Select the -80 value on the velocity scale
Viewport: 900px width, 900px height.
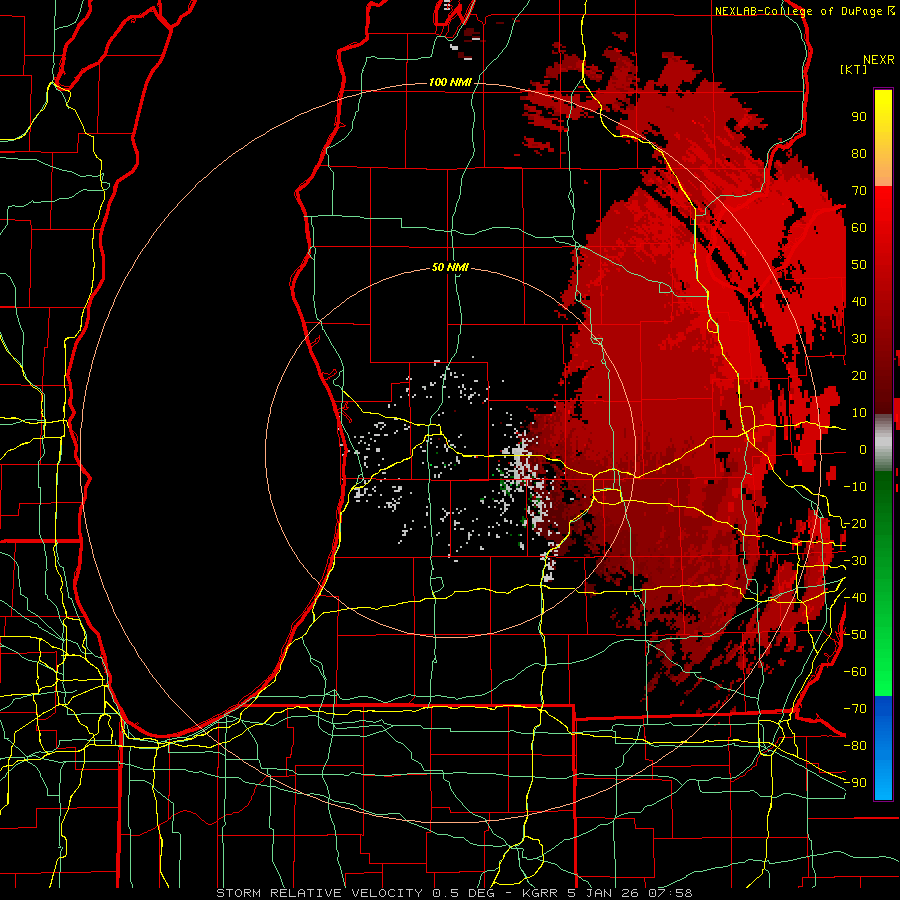coord(855,746)
